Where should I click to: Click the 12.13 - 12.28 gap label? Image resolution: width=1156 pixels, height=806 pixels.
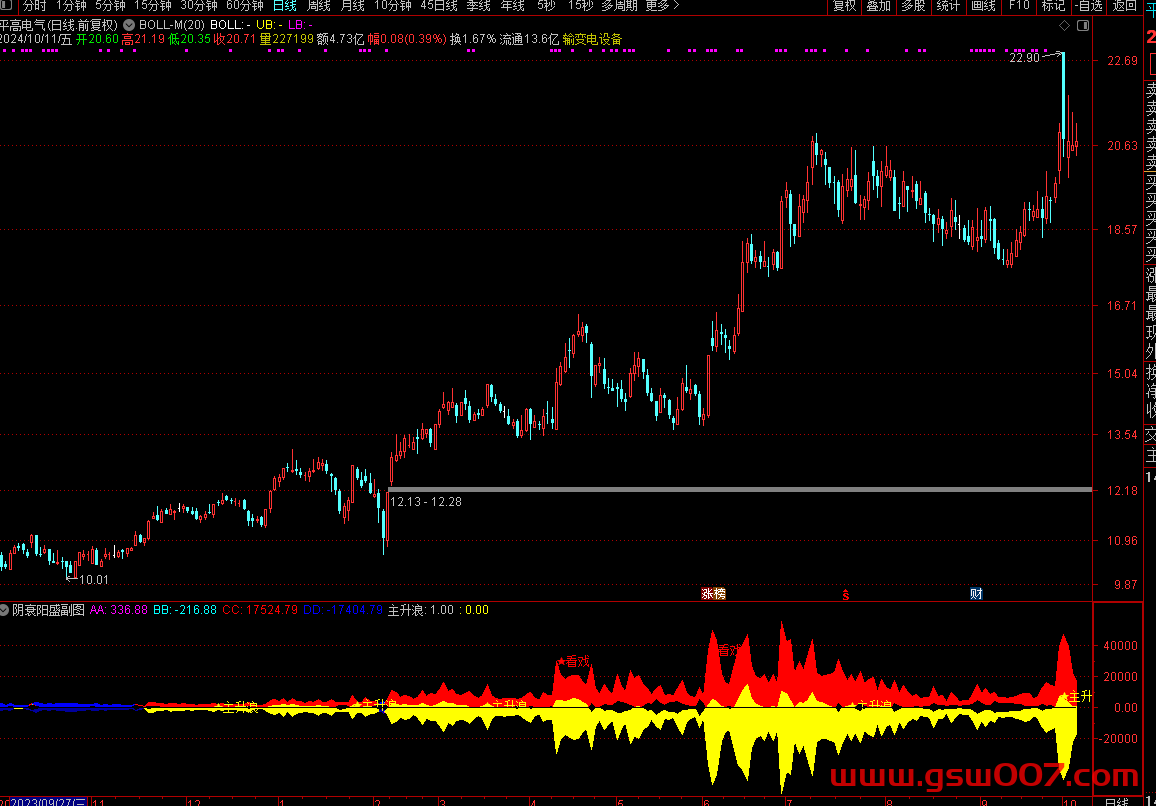click(x=426, y=501)
